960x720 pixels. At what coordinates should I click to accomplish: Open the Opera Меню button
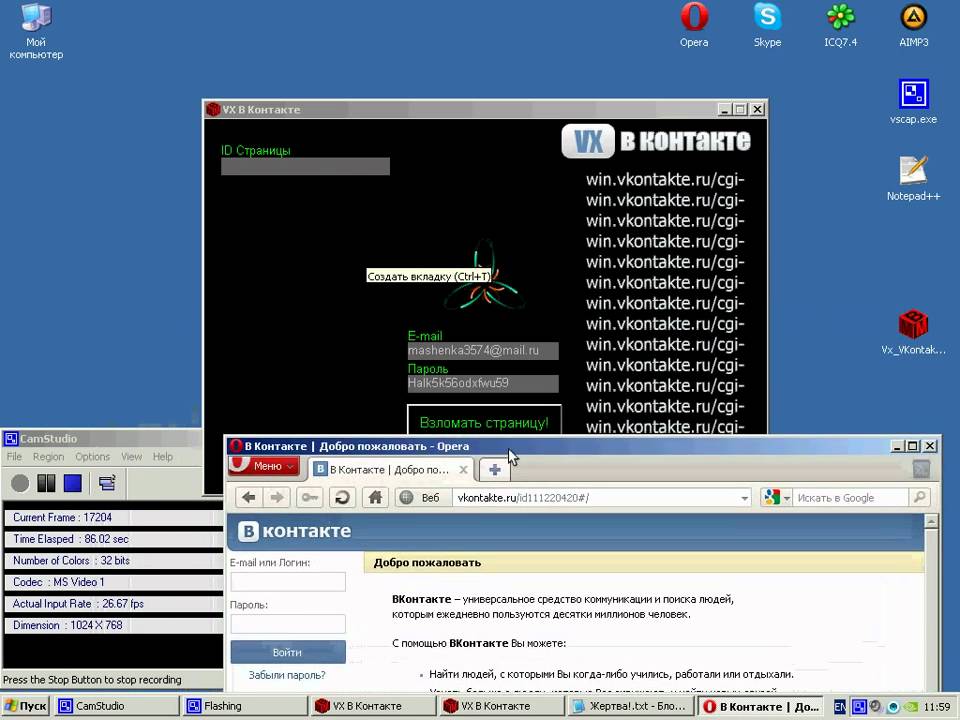264,466
